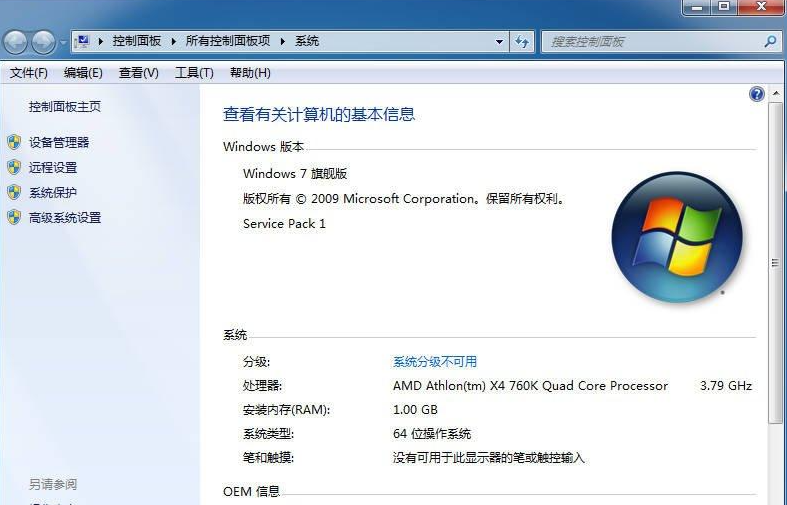Click the Windows logo orb image

coord(677,237)
